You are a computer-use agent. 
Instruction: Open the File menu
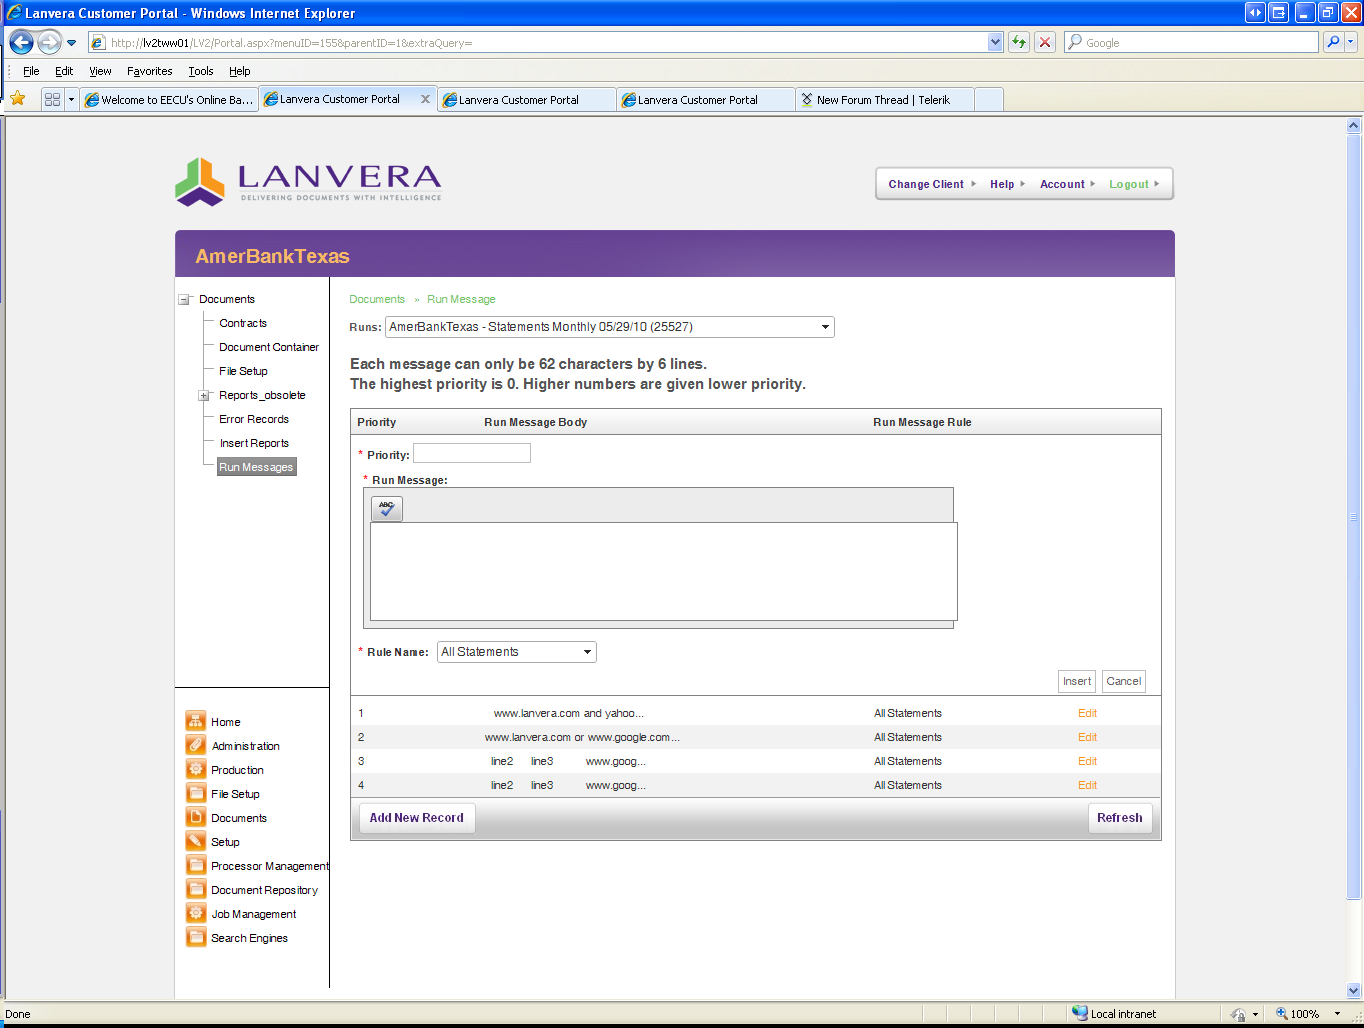(x=31, y=71)
